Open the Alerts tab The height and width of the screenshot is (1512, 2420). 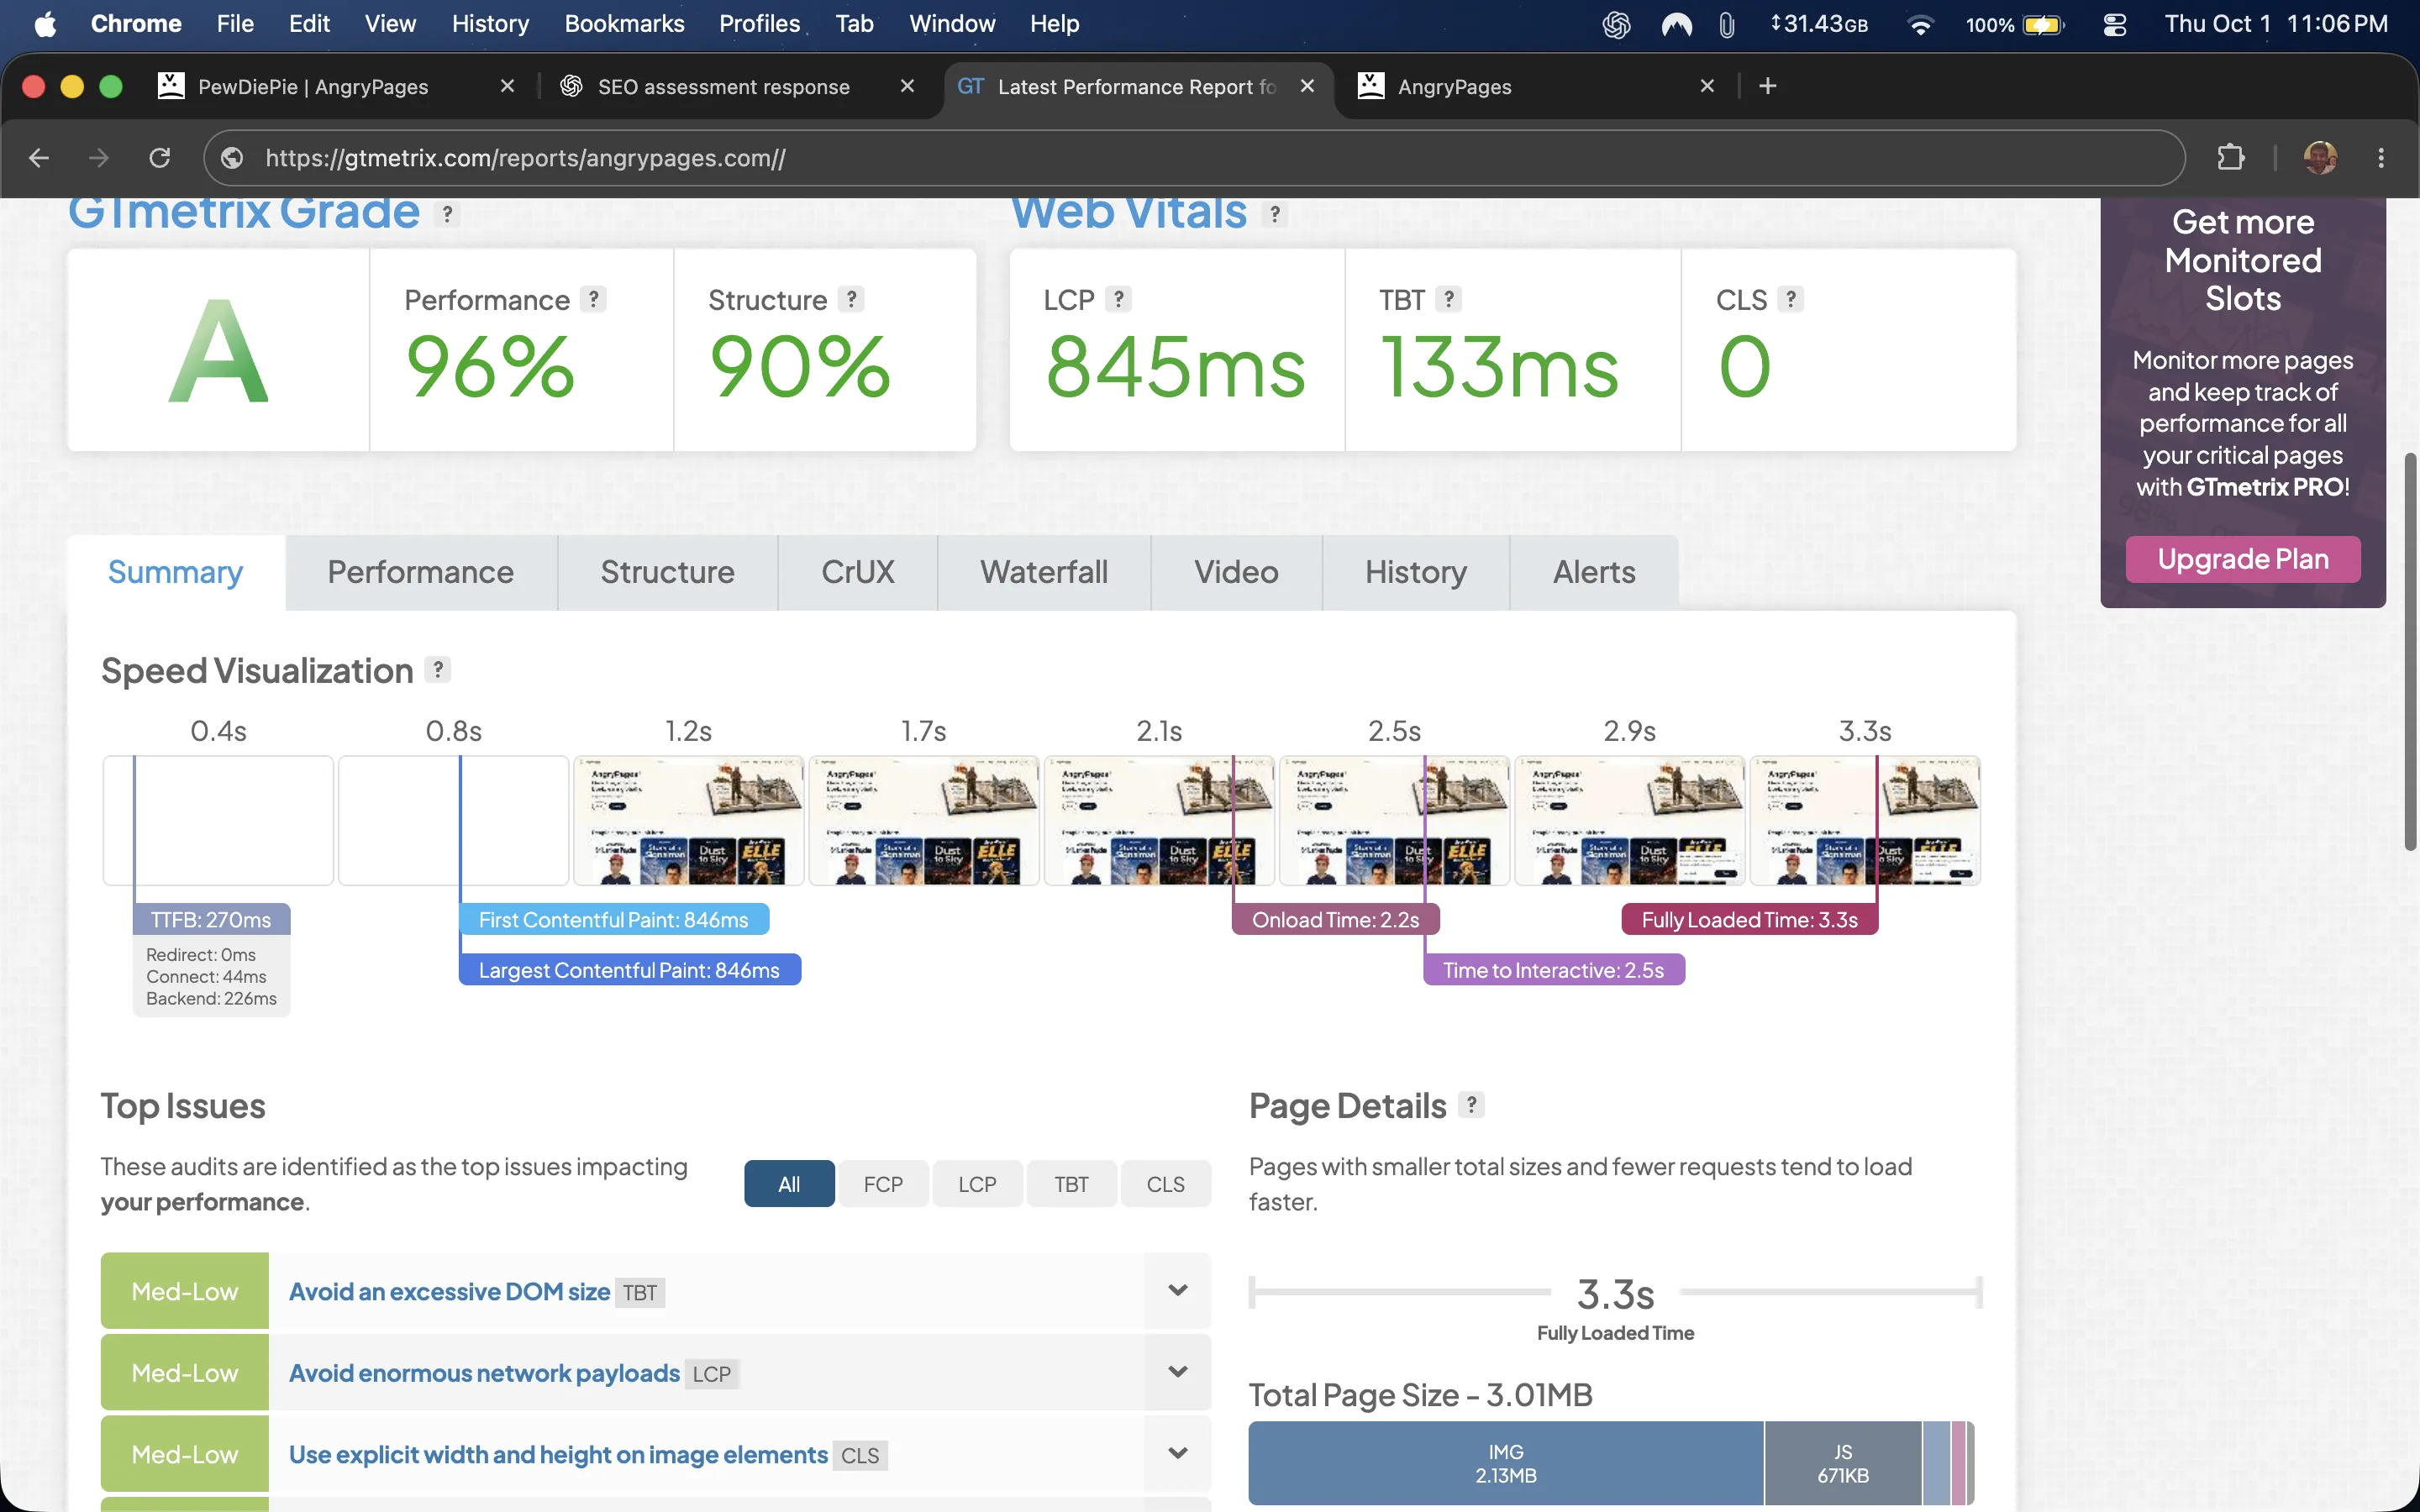(1594, 572)
